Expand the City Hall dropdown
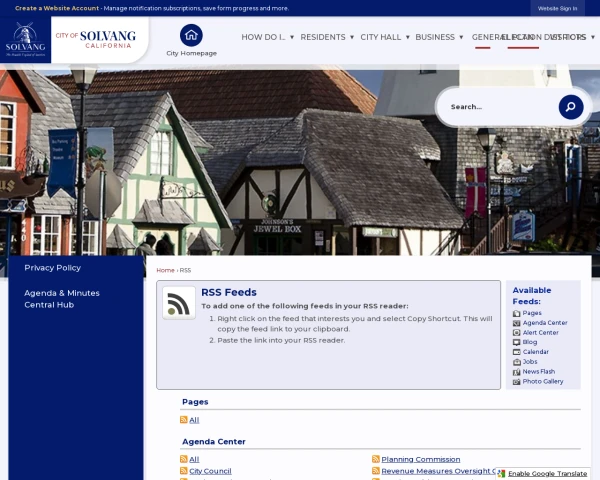 tap(383, 37)
